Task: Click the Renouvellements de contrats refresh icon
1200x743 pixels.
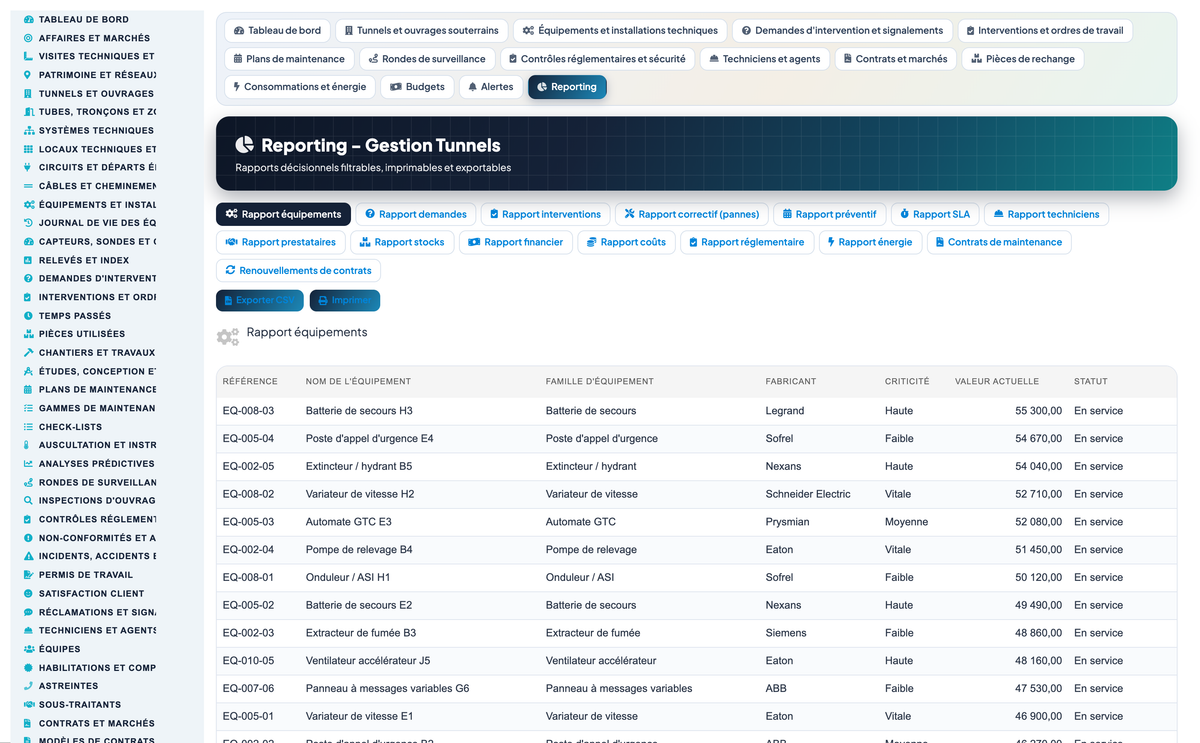Action: point(230,270)
